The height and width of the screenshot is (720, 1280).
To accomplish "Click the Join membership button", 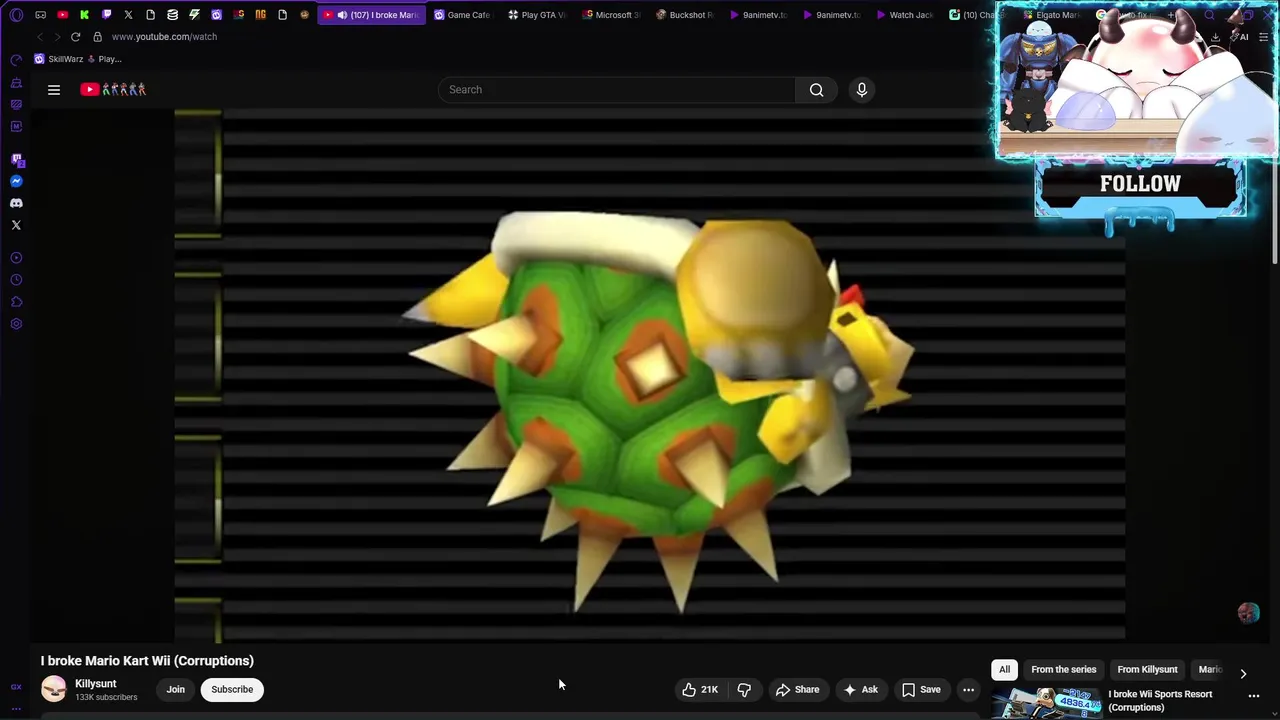I will (x=175, y=689).
